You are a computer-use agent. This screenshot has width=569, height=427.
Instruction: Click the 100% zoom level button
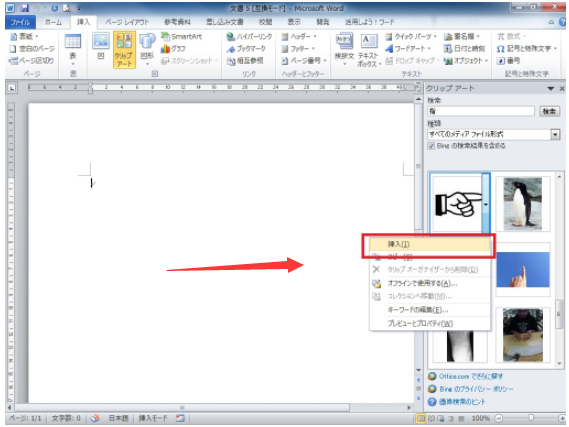[480, 418]
